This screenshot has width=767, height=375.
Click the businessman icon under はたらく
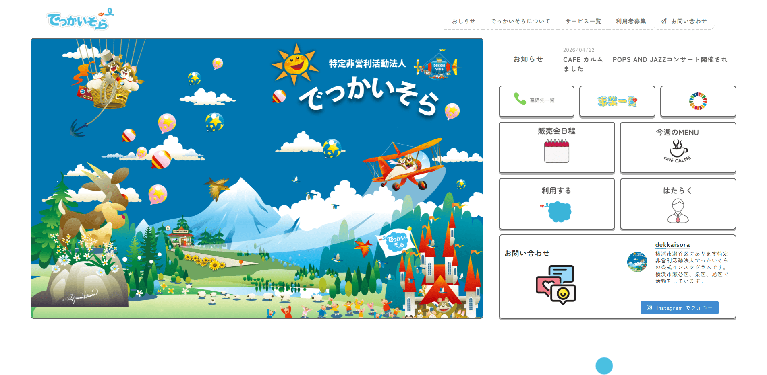point(677,211)
